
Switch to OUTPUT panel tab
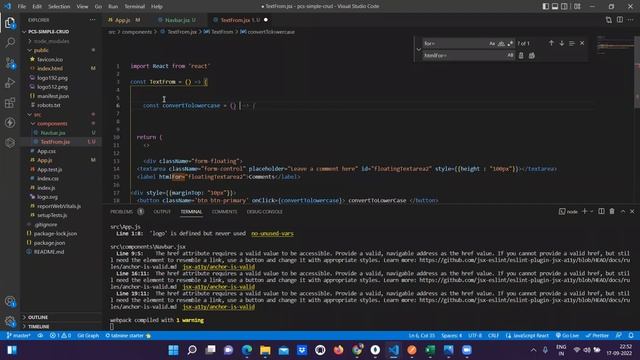pos(162,211)
